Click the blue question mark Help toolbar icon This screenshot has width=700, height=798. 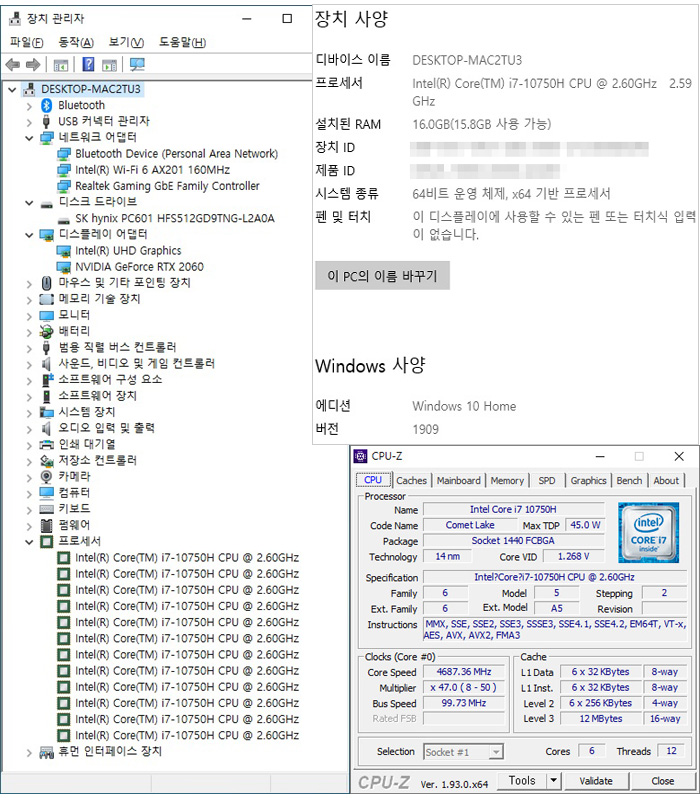[x=88, y=64]
